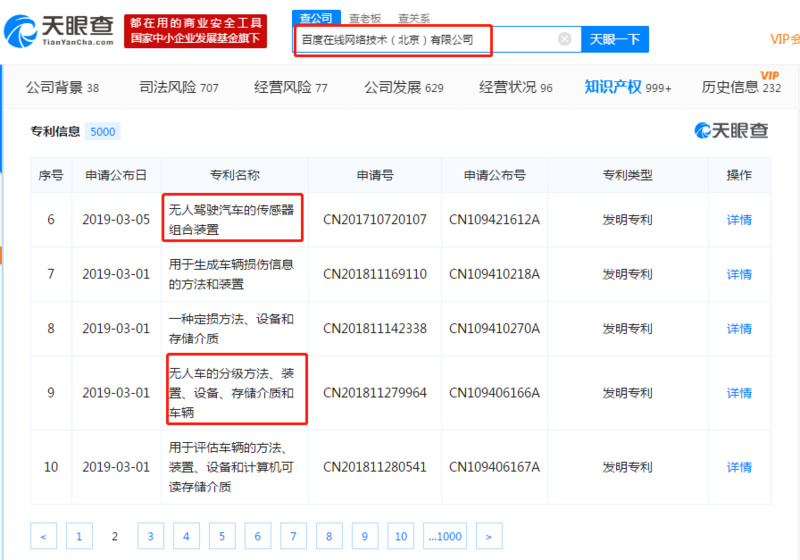This screenshot has height=560, width=800.
Task: Jump to page 3 of patents
Action: [151, 536]
